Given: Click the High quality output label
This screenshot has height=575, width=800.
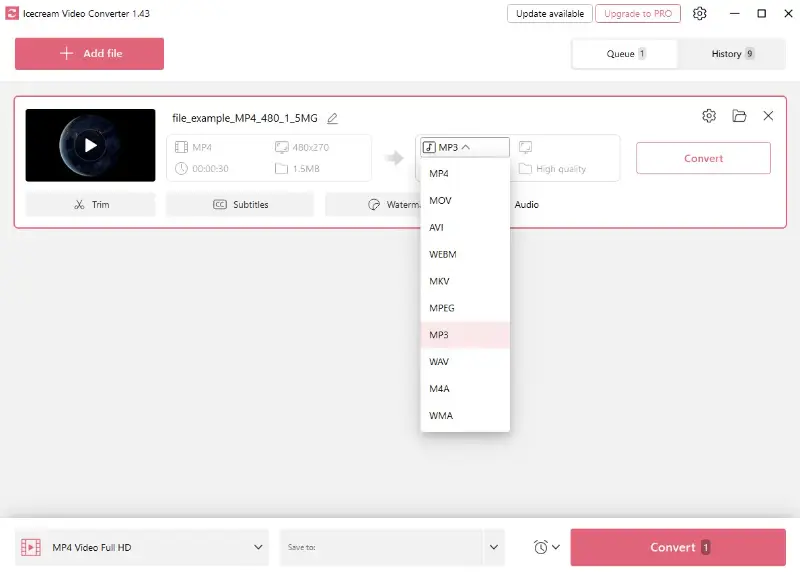Looking at the screenshot, I should coord(561,169).
